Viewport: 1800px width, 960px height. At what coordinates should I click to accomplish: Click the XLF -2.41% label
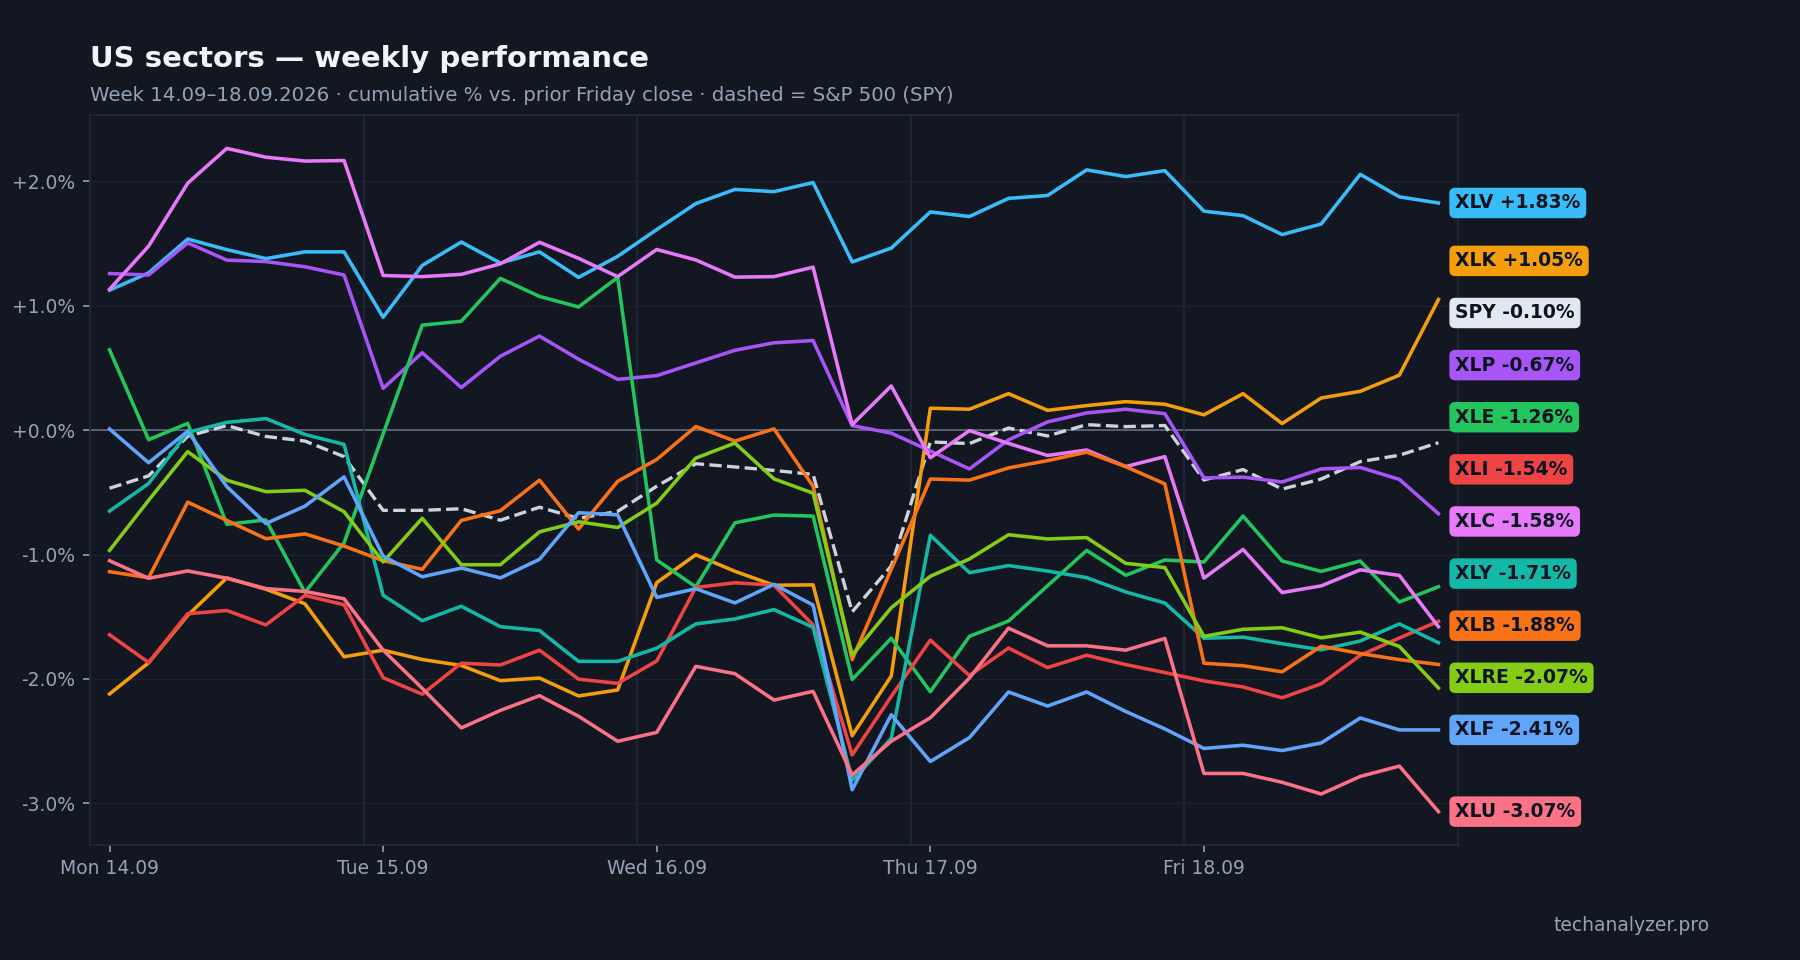coord(1513,729)
